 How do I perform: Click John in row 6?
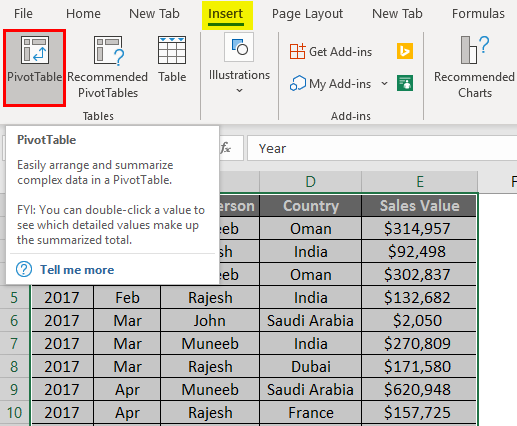210,320
